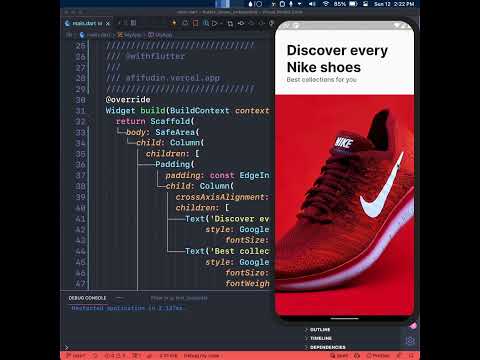Tap the red Nike shoe image in emulator
This screenshot has width=480, height=360.
pyautogui.click(x=344, y=204)
